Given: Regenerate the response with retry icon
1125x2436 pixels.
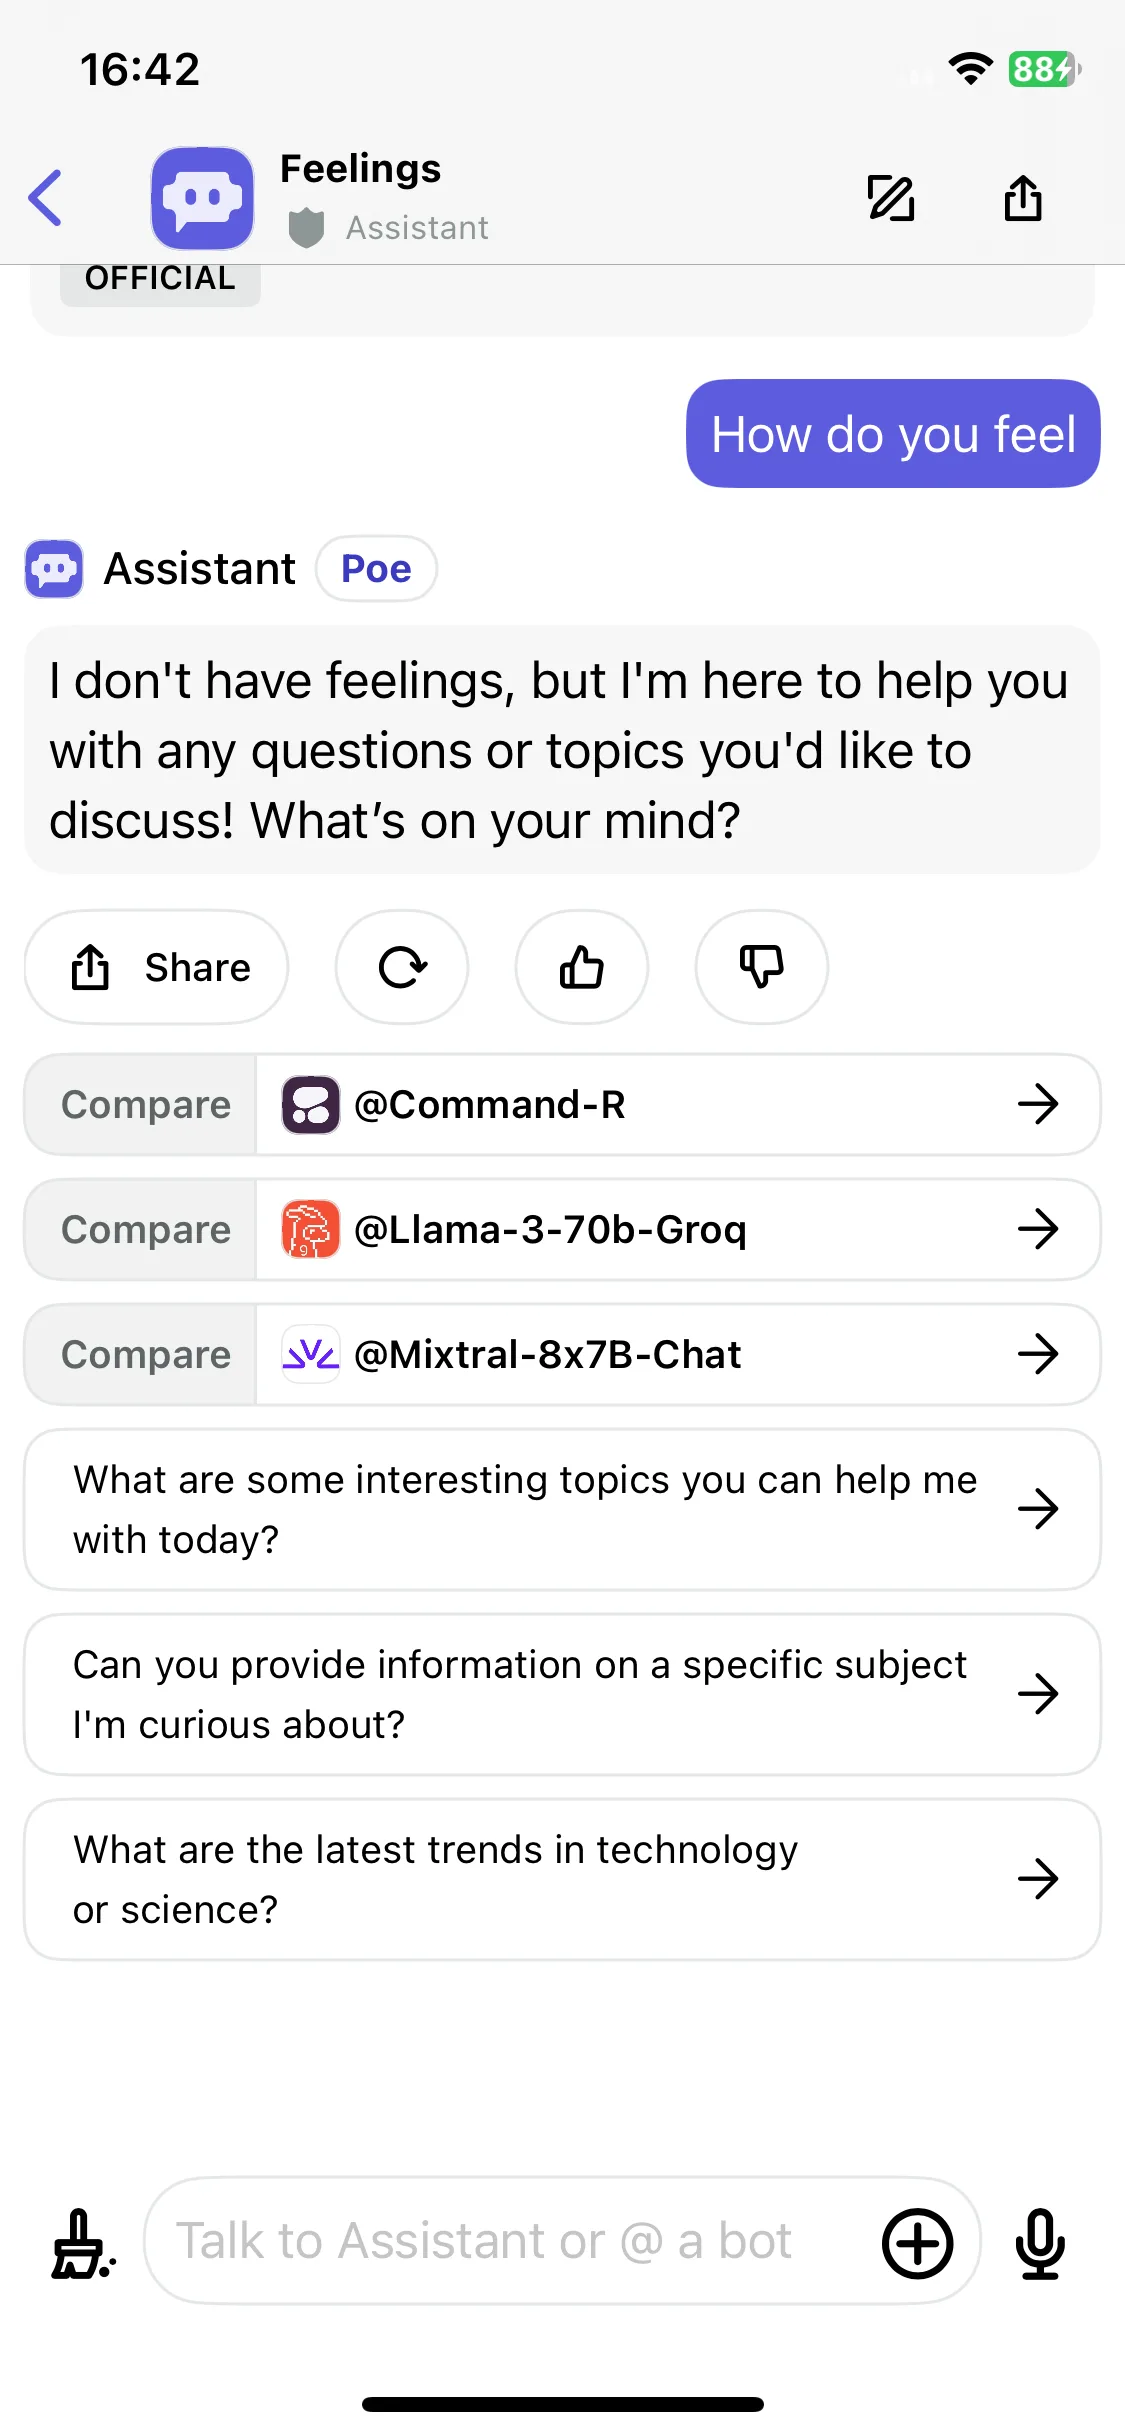Looking at the screenshot, I should (x=402, y=967).
